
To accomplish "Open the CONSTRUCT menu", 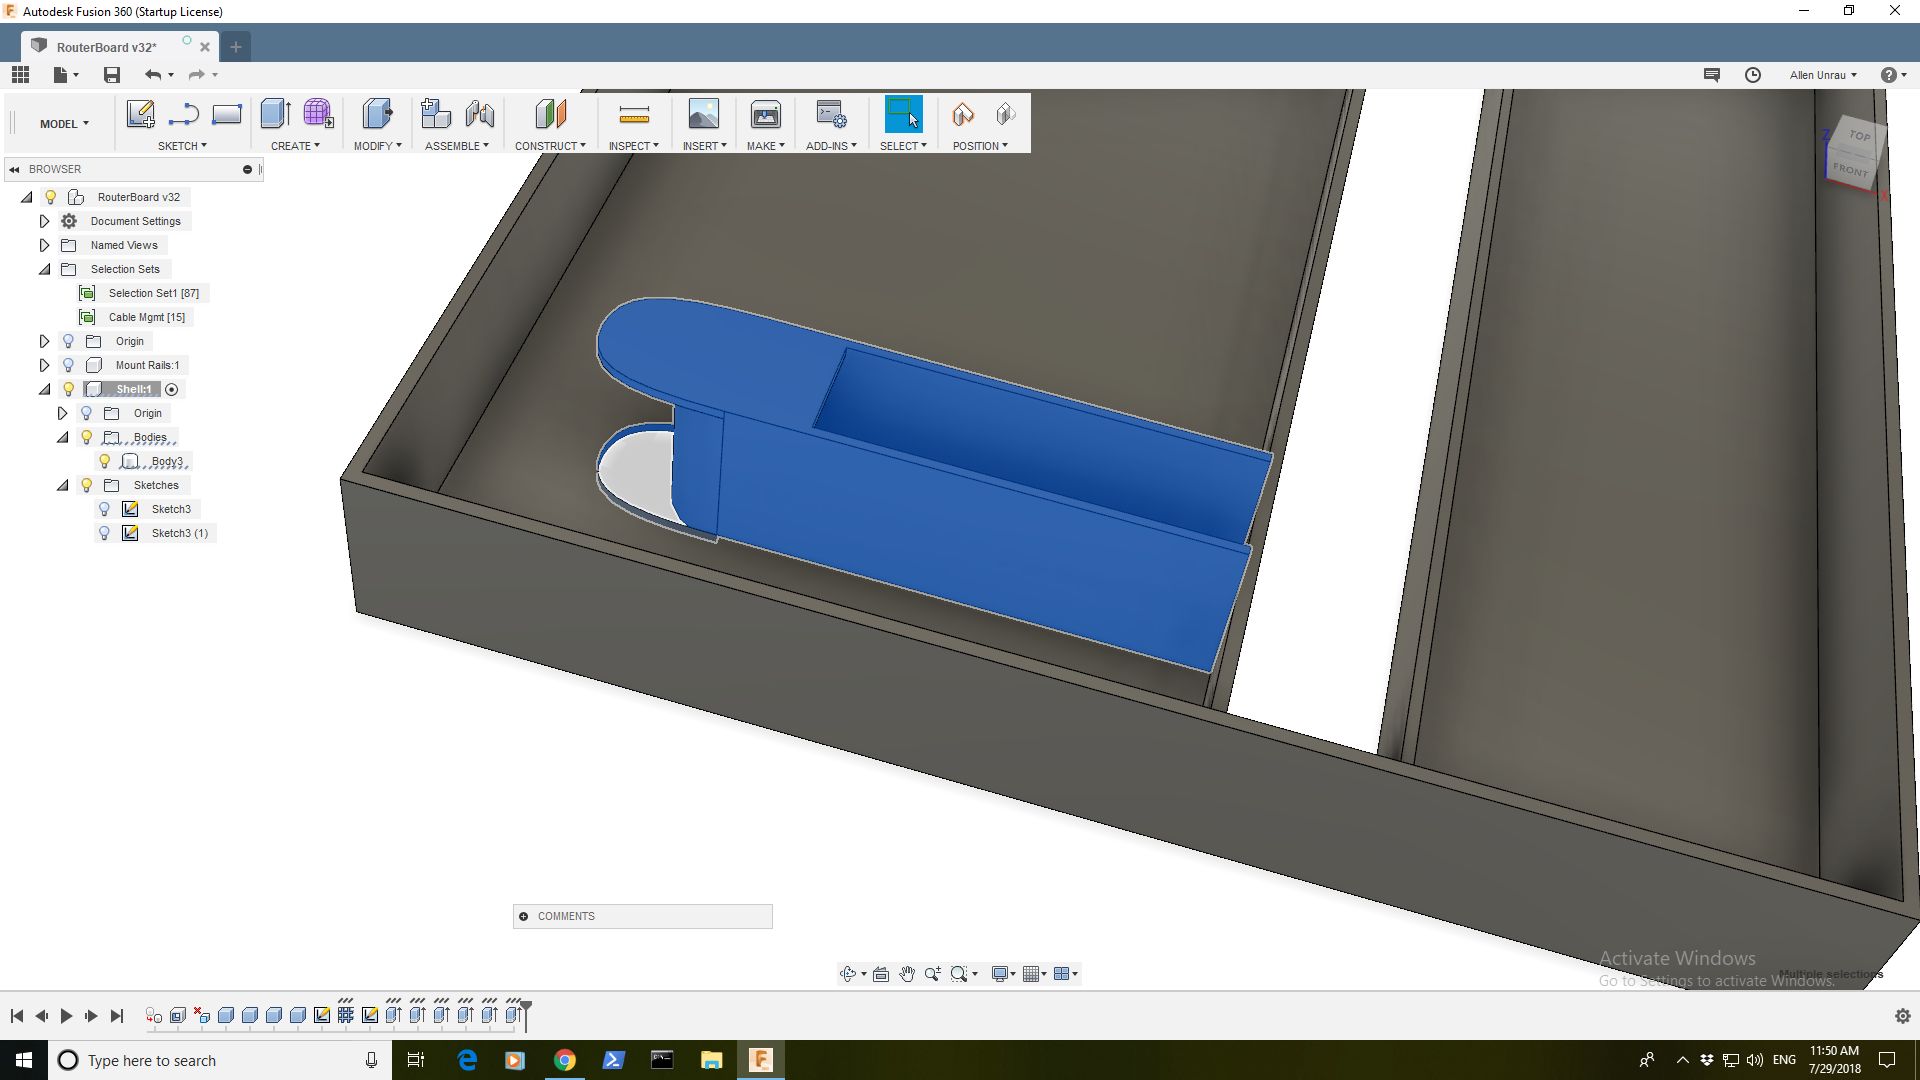I will [550, 146].
